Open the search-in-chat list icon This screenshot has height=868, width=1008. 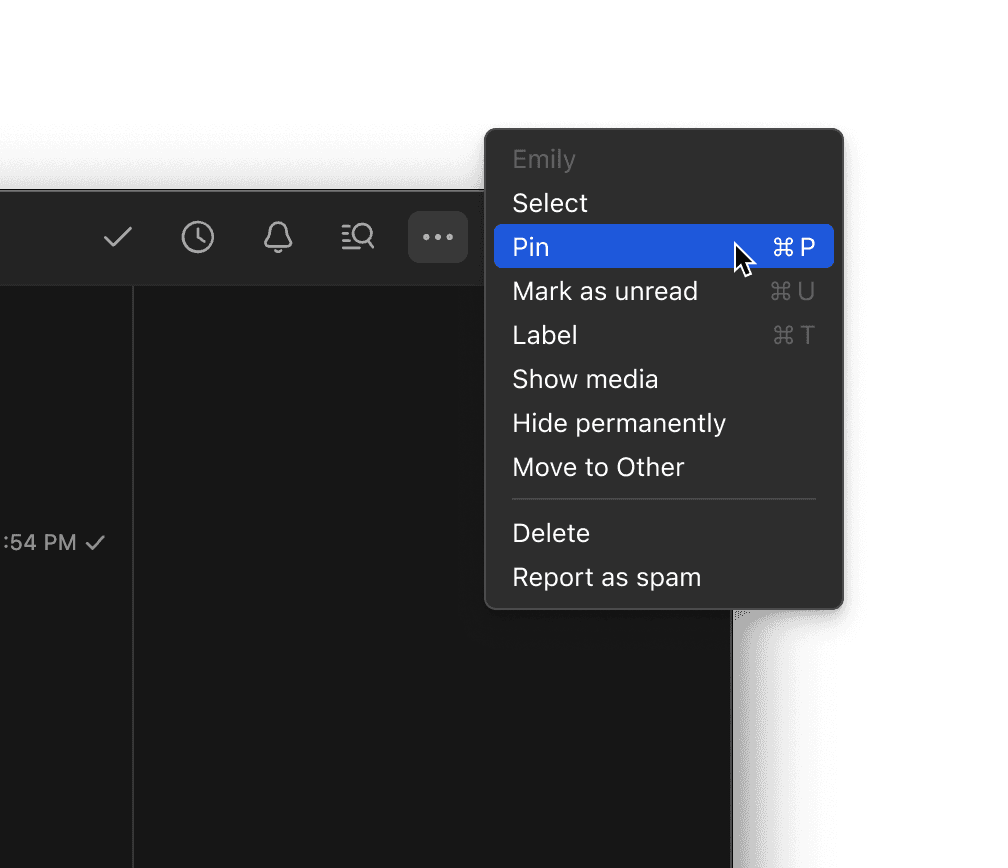pos(358,237)
